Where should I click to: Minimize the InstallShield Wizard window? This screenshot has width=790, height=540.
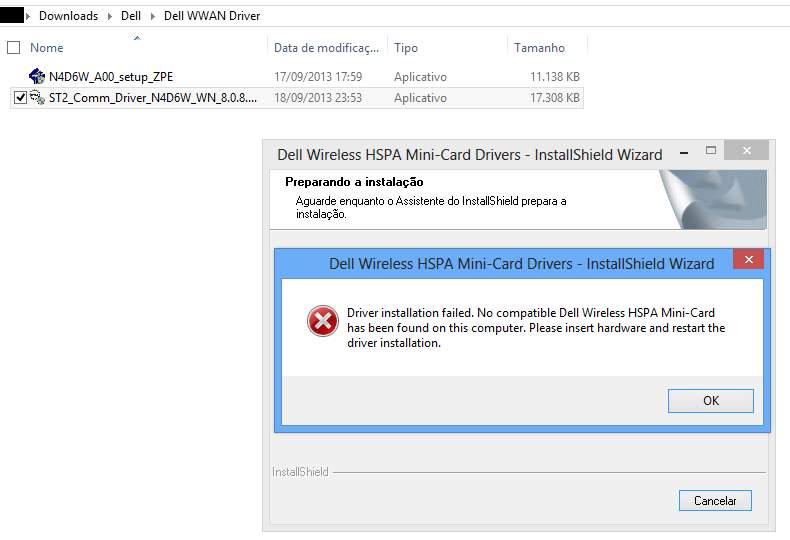[684, 152]
